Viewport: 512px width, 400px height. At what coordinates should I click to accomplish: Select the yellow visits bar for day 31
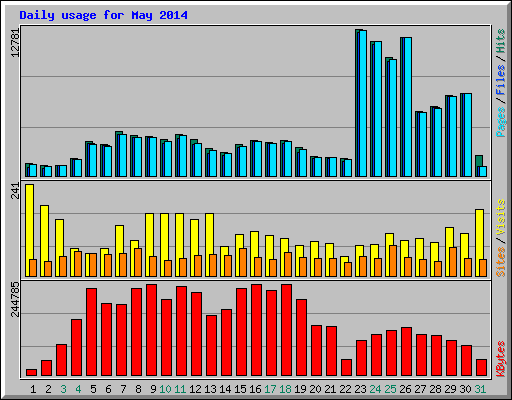pos(479,243)
